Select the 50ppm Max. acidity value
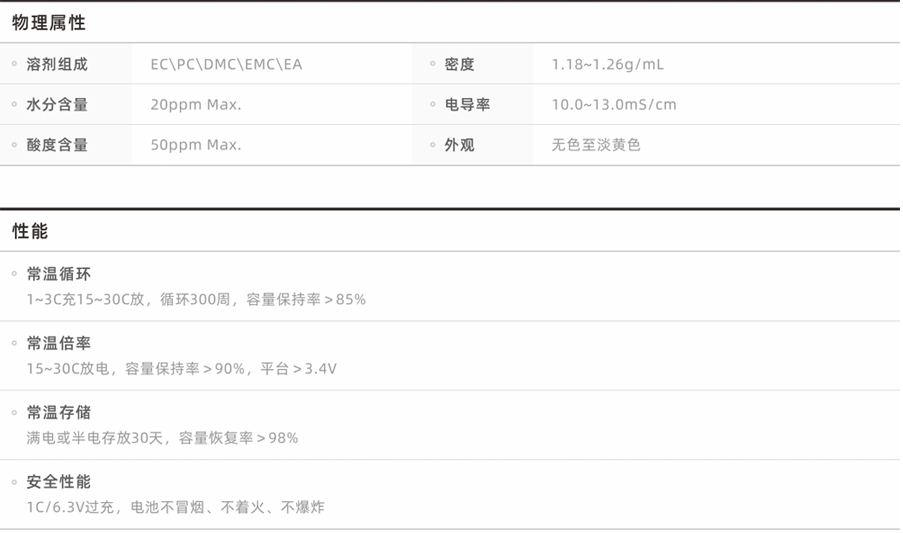 coord(196,145)
